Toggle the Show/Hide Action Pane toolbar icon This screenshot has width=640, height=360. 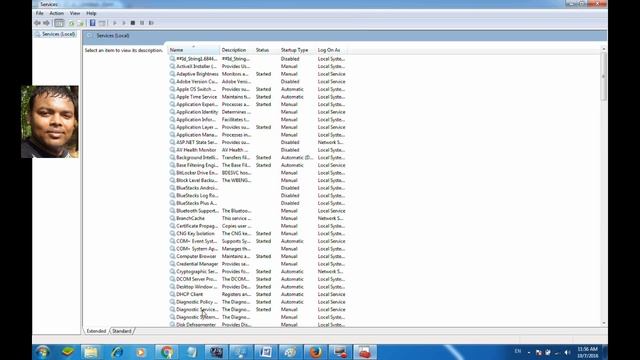point(102,23)
